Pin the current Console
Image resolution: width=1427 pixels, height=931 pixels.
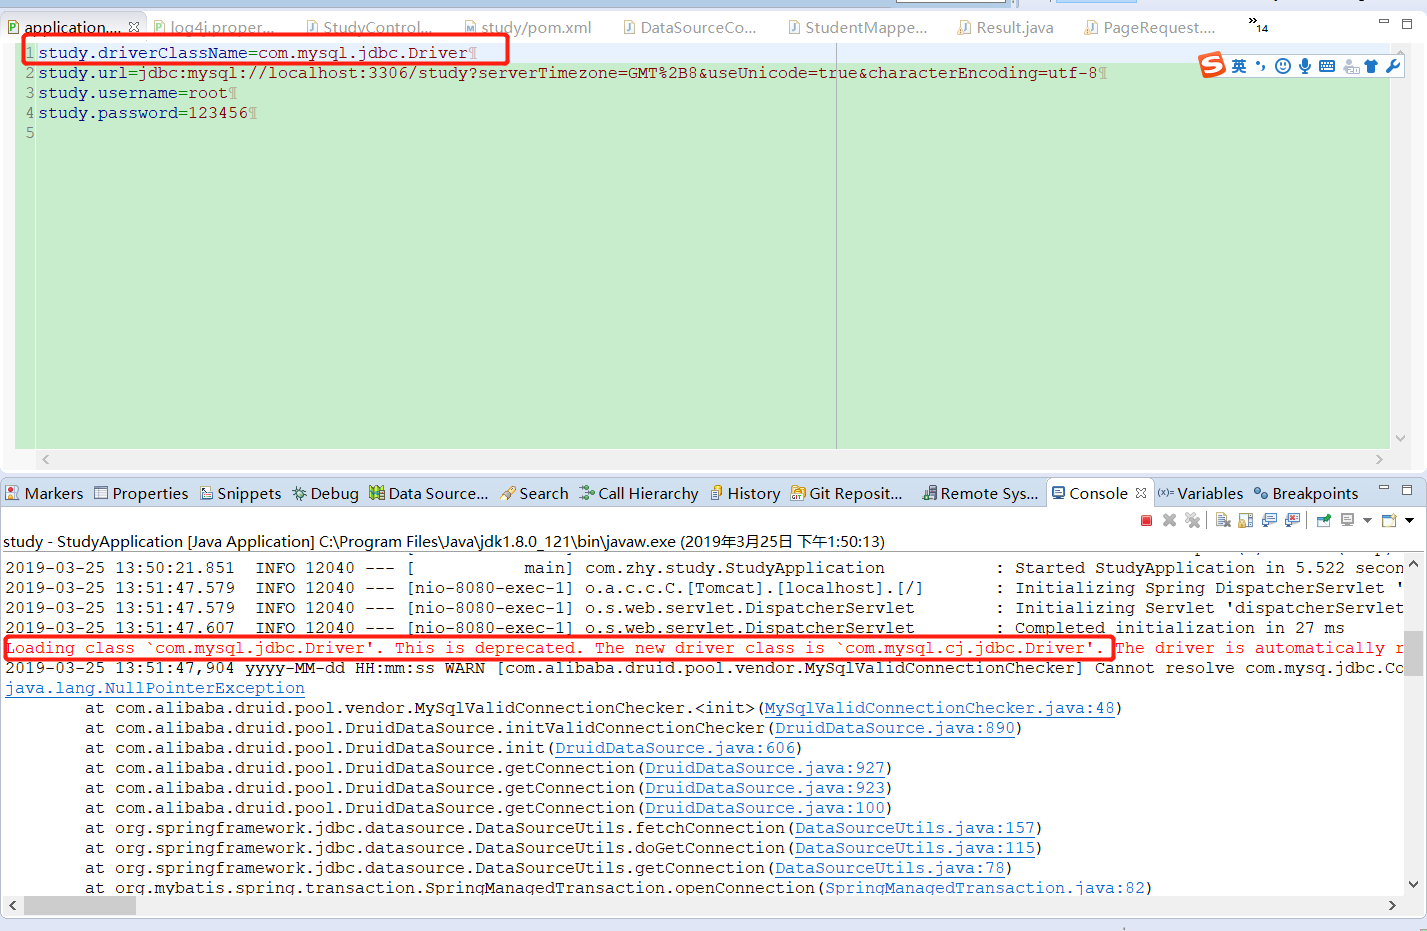[x=1324, y=520]
